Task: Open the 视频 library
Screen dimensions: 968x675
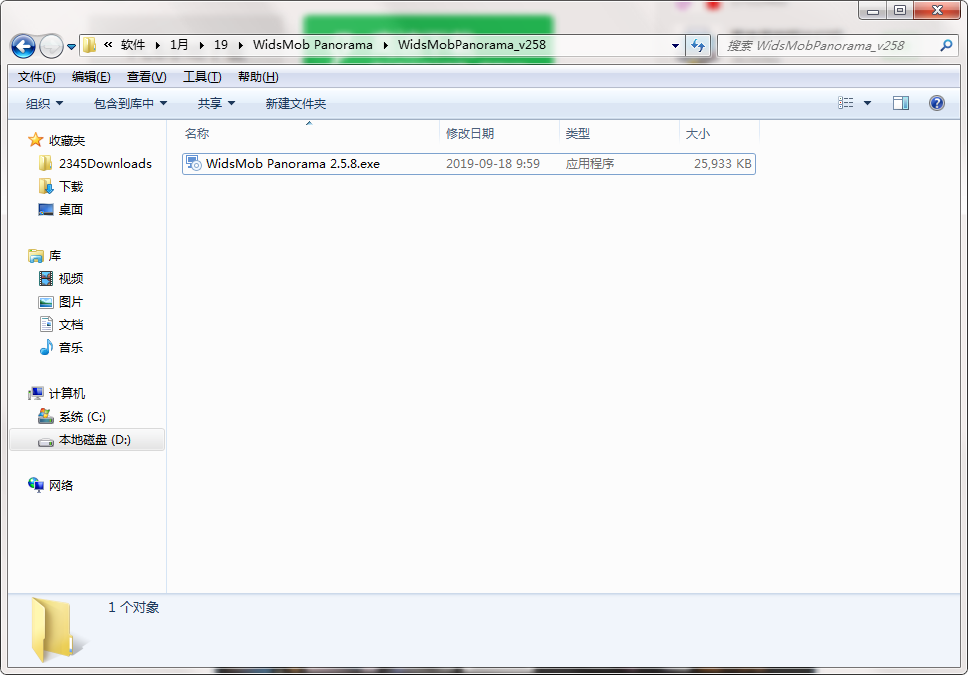Action: coord(70,279)
